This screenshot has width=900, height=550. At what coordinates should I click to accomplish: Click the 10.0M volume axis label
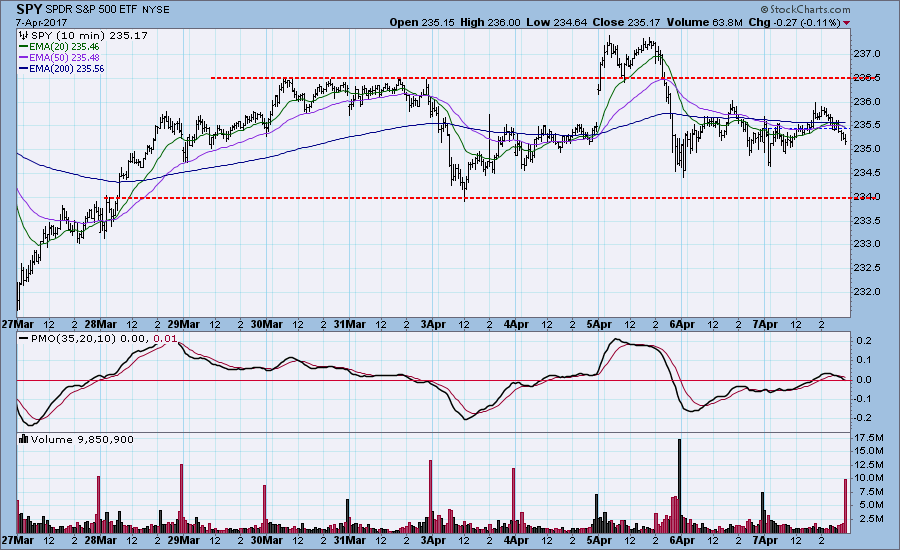(x=870, y=478)
